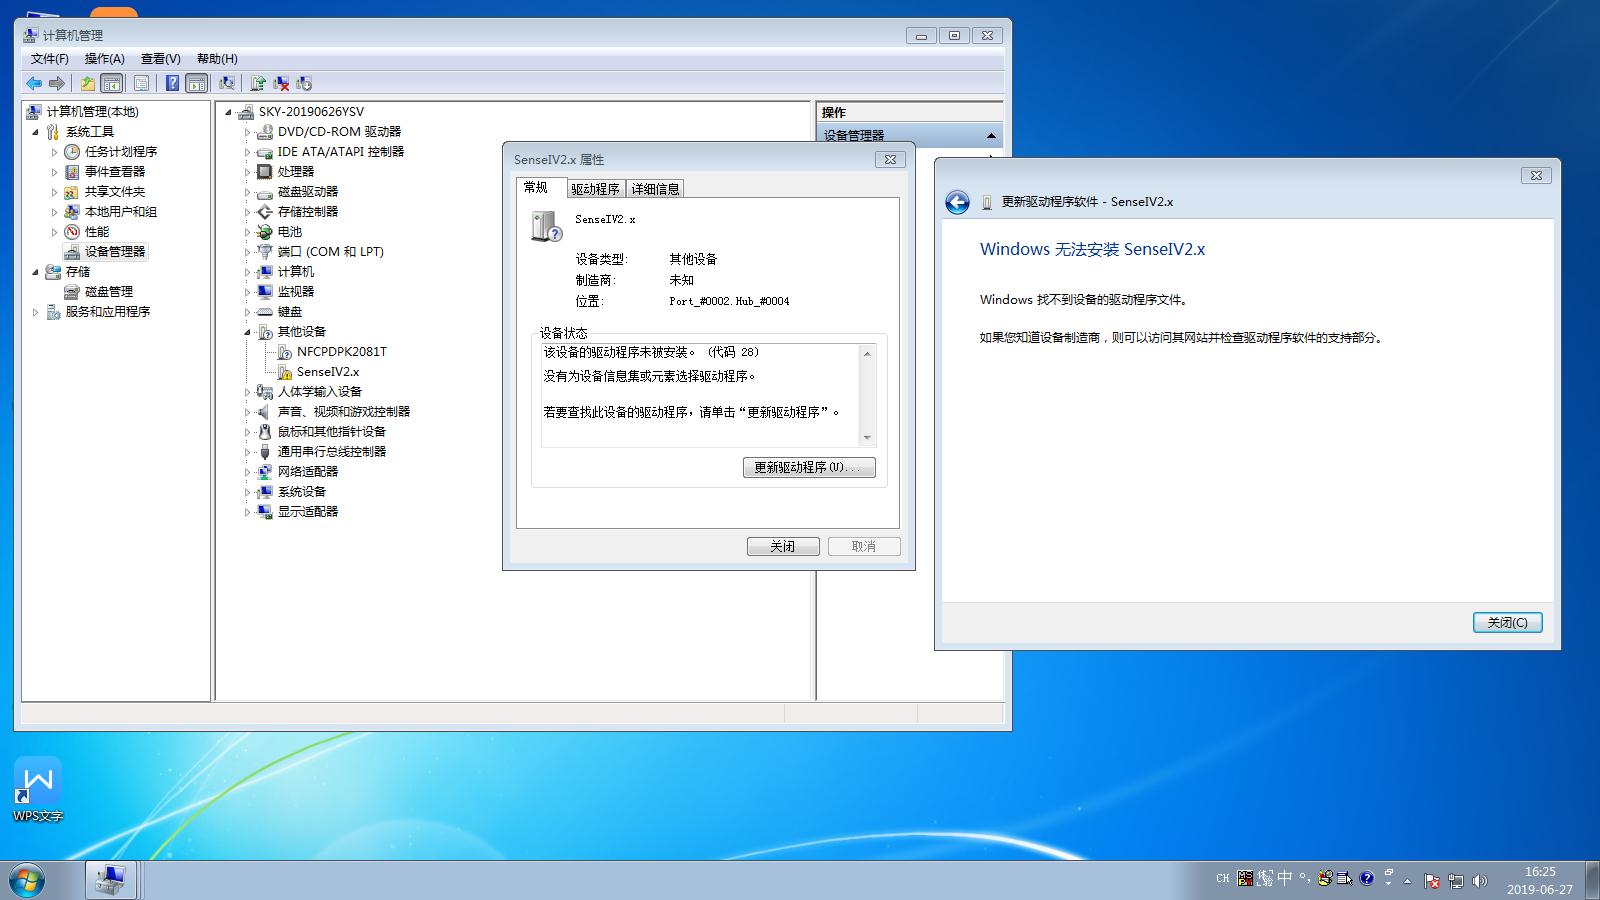Viewport: 1600px width, 900px height.
Task: Select Disk Management (磁盘管理) in the tree
Action: (x=109, y=291)
